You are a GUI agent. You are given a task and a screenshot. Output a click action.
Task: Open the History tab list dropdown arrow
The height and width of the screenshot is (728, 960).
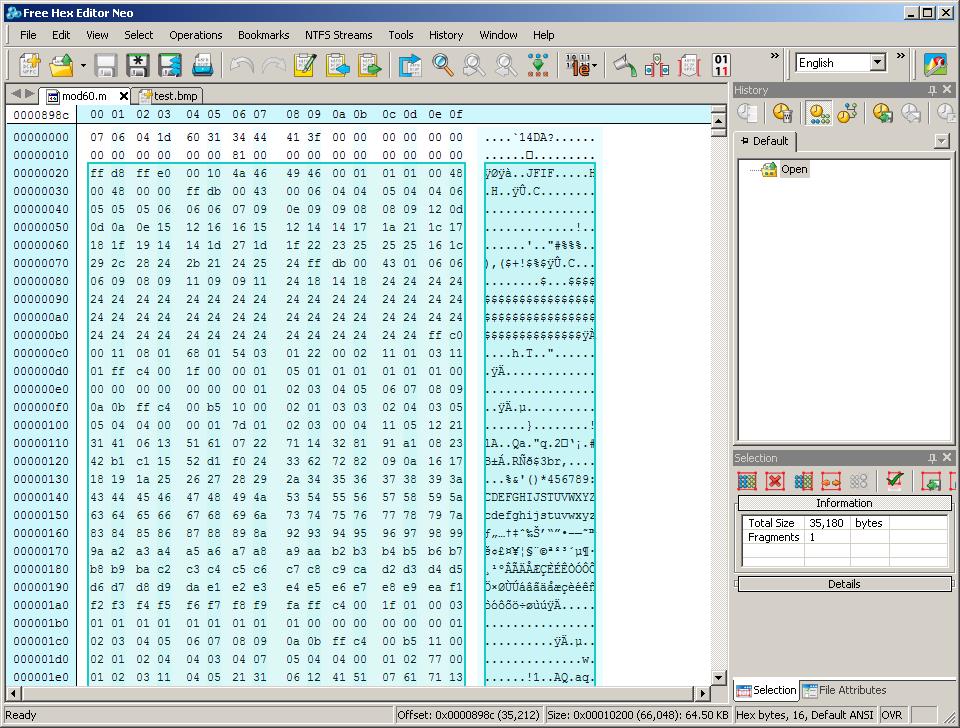(x=942, y=141)
